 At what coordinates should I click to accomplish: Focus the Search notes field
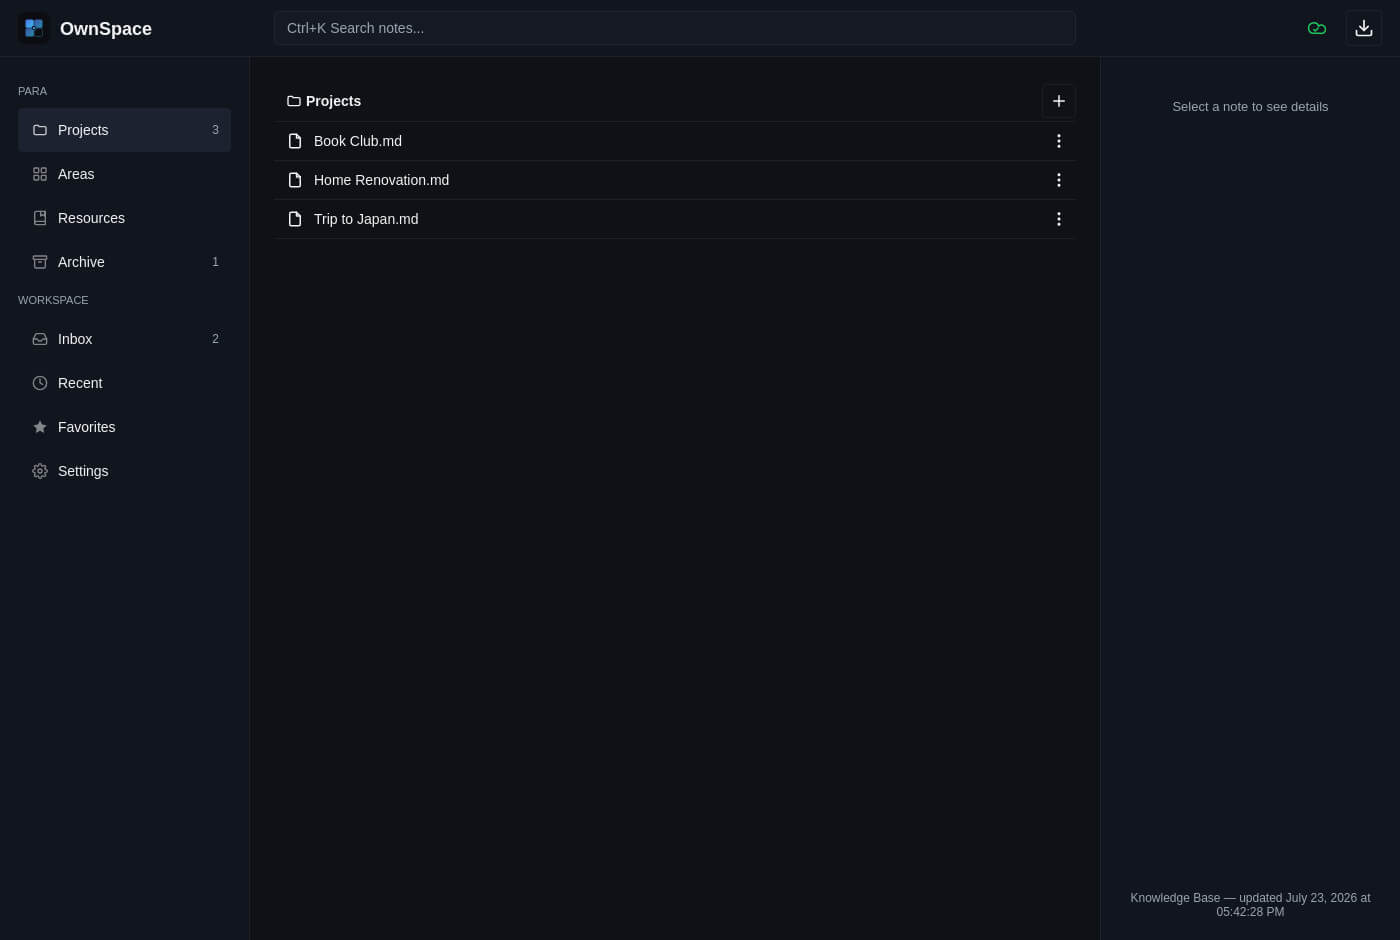click(x=675, y=28)
